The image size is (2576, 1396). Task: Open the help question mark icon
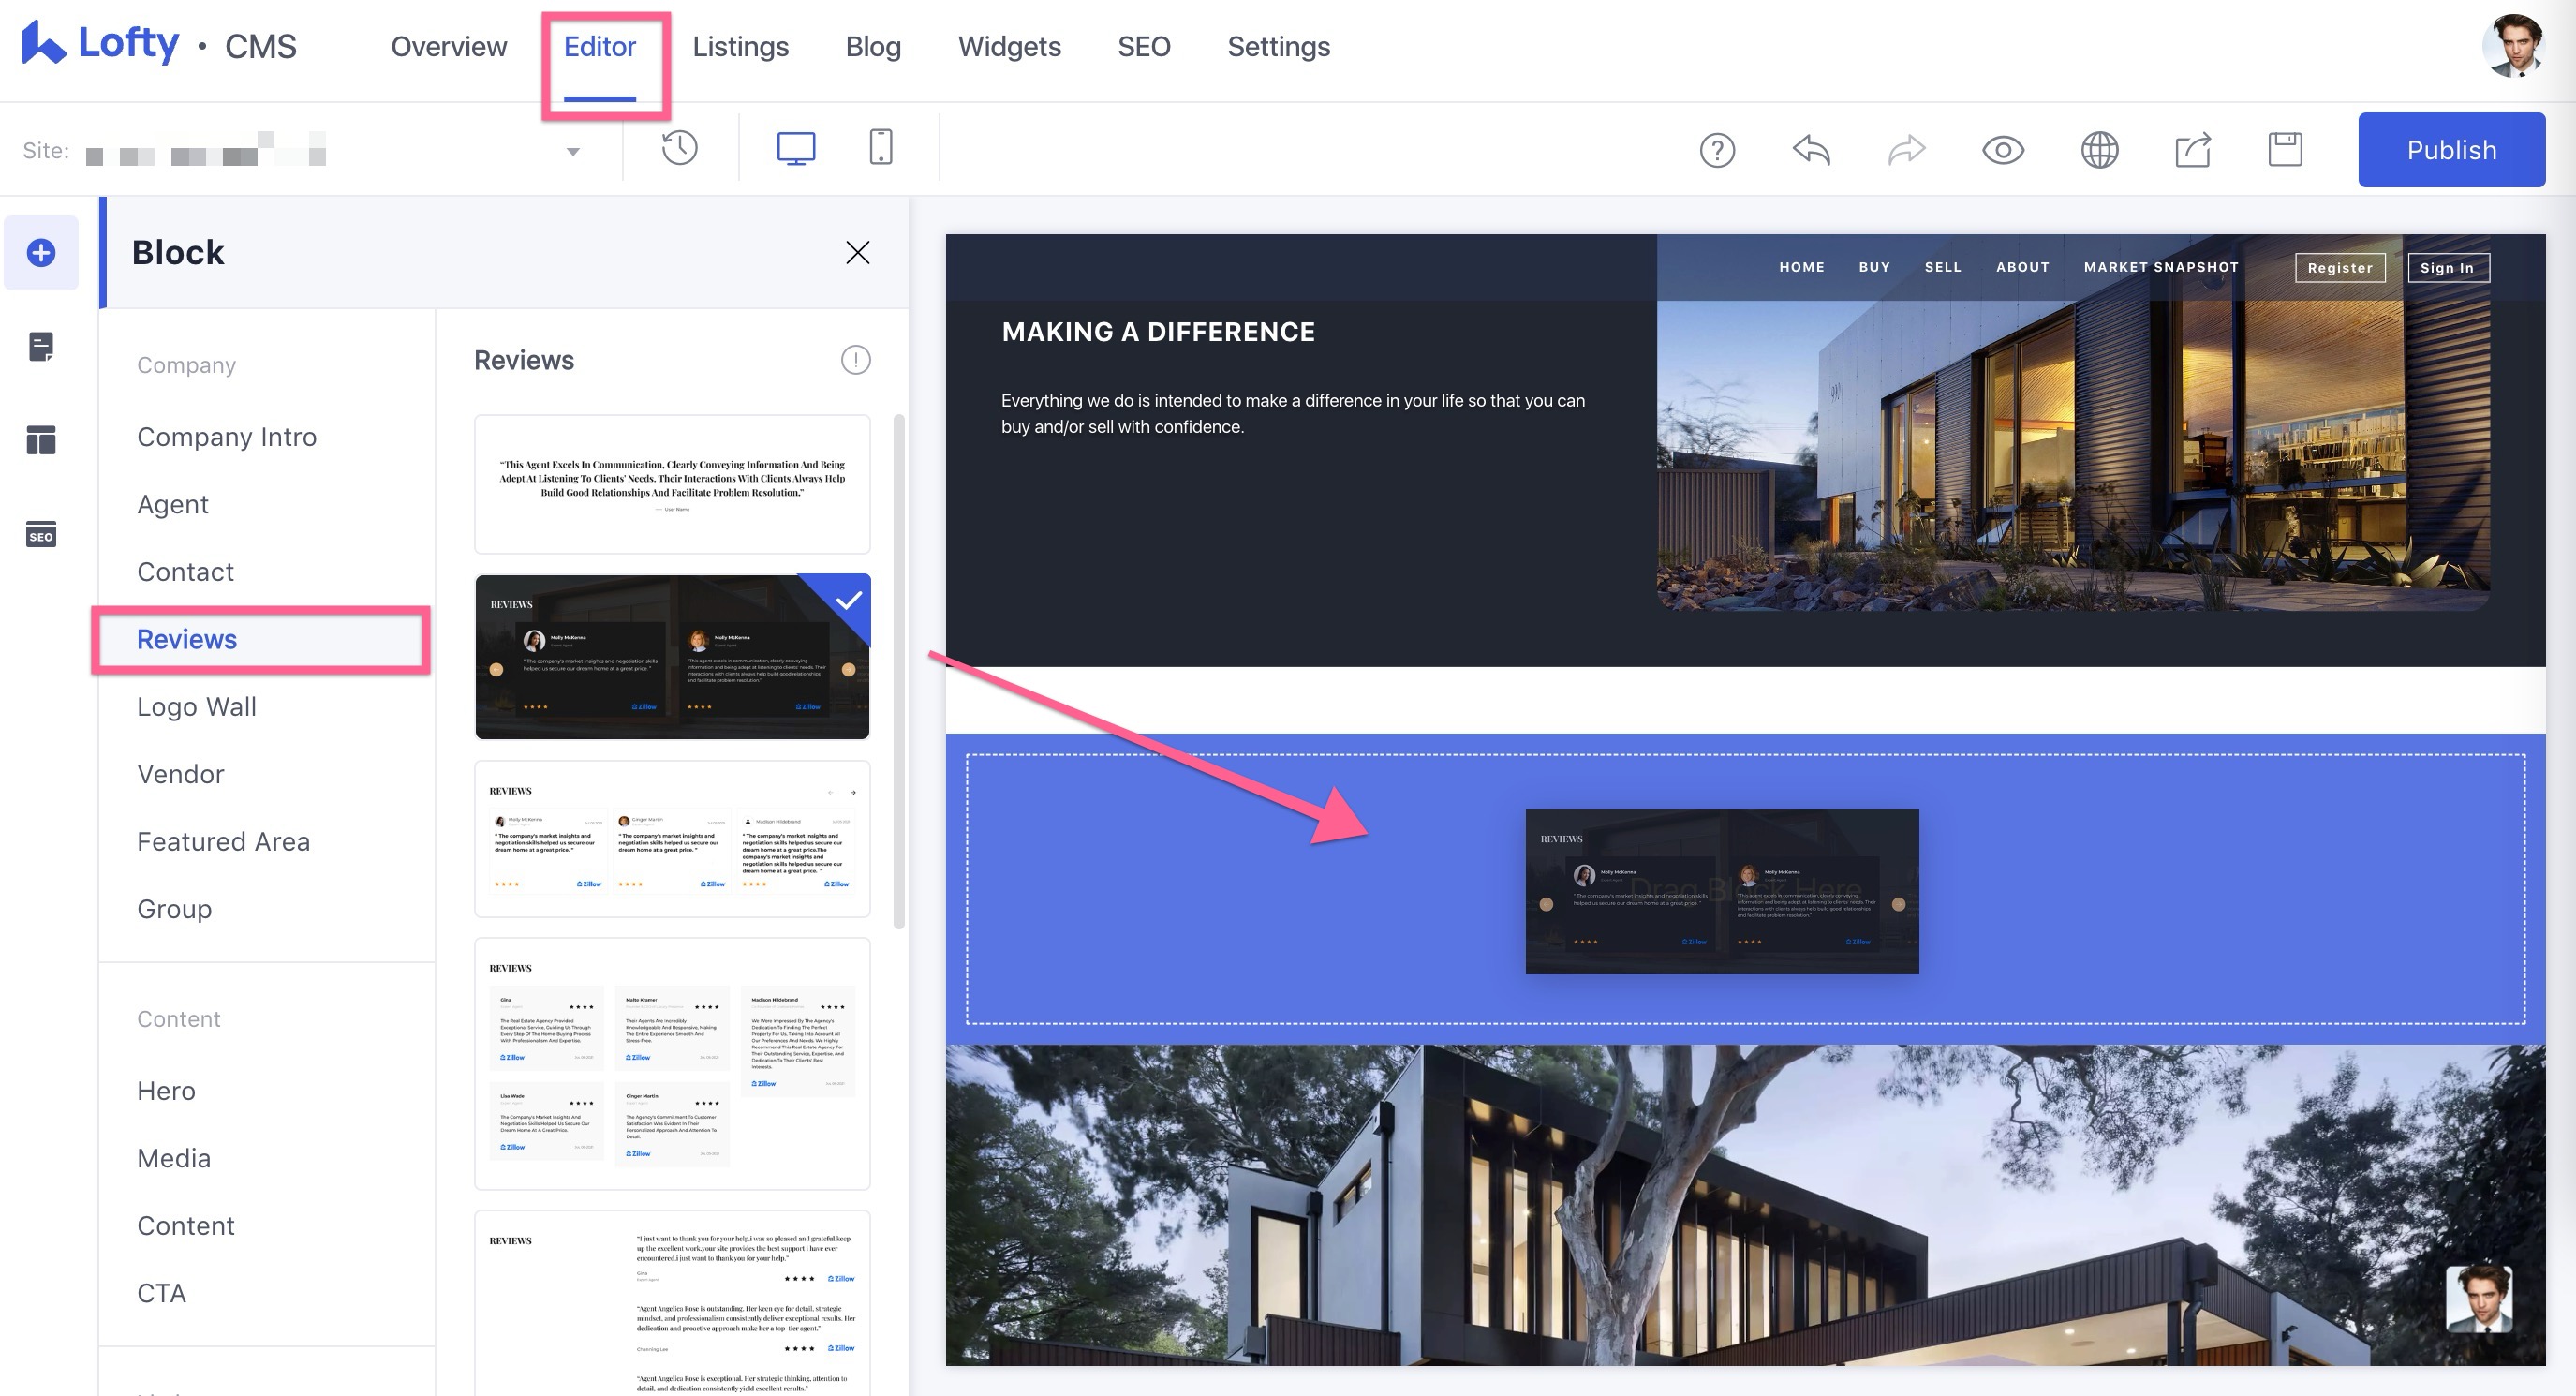coord(1717,150)
